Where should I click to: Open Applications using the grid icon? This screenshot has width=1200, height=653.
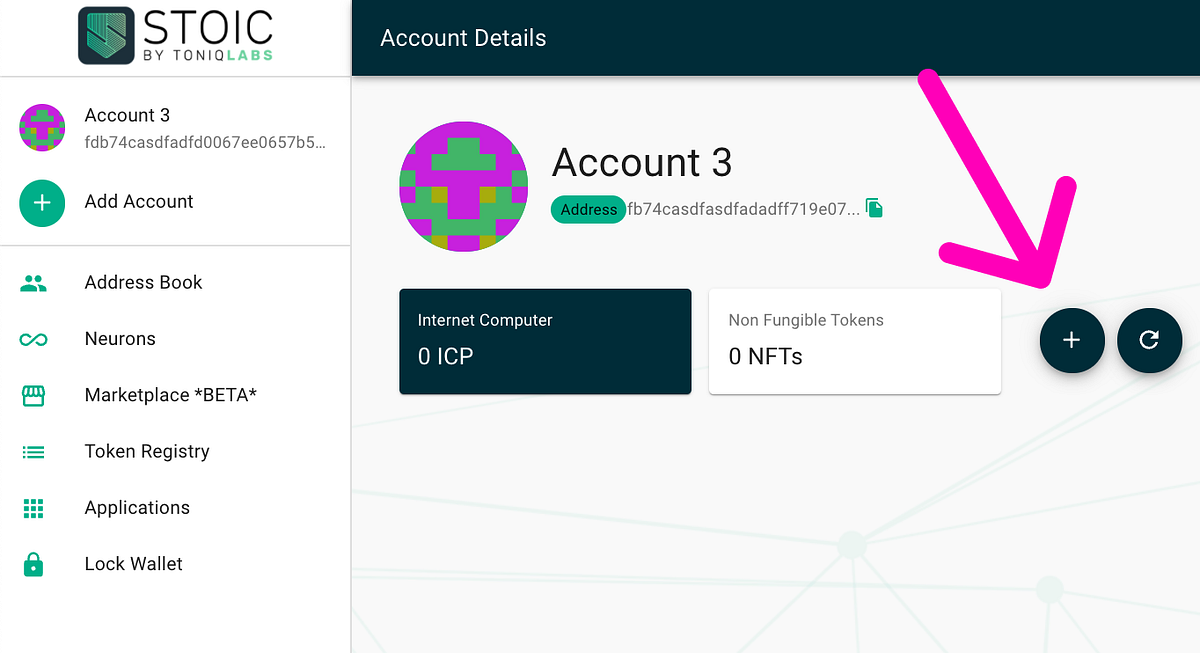[33, 507]
